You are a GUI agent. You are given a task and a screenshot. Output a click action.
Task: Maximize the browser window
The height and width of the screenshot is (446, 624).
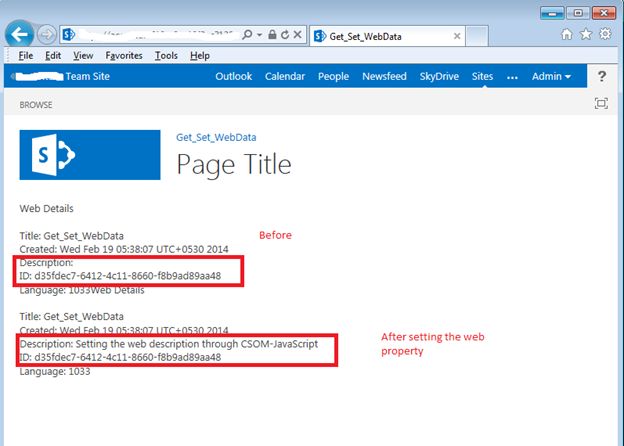[x=578, y=13]
